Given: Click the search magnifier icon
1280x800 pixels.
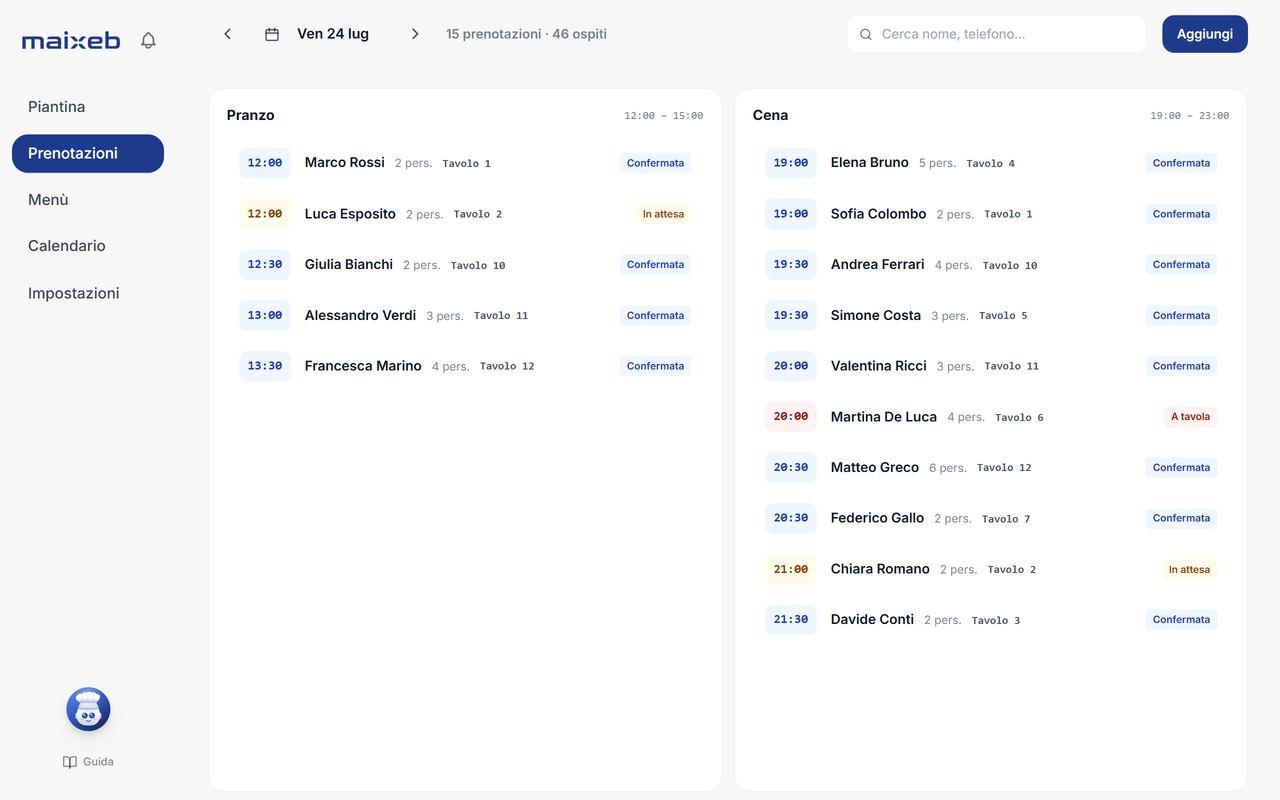Looking at the screenshot, I should pos(866,34).
